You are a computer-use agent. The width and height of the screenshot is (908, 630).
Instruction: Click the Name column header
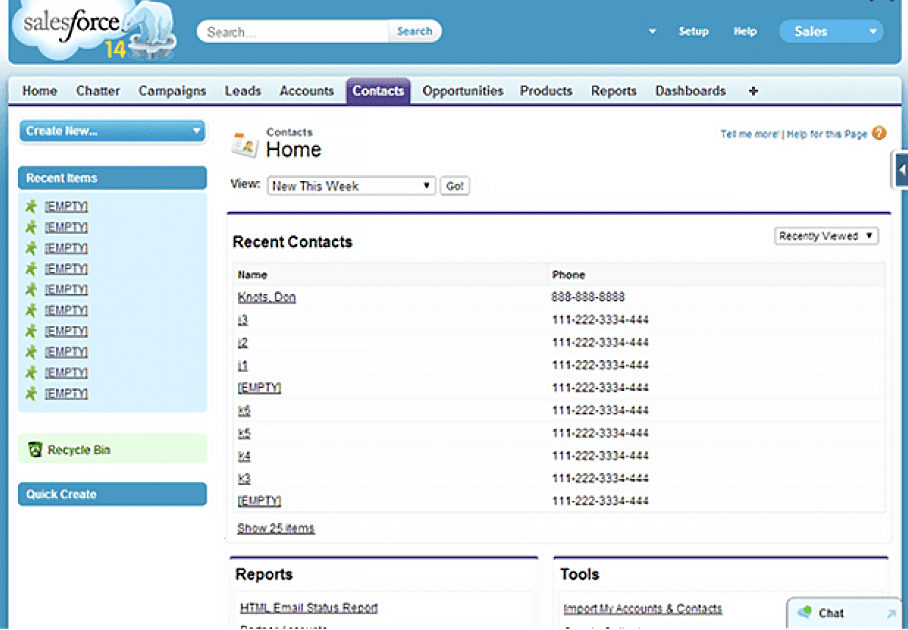pos(252,274)
